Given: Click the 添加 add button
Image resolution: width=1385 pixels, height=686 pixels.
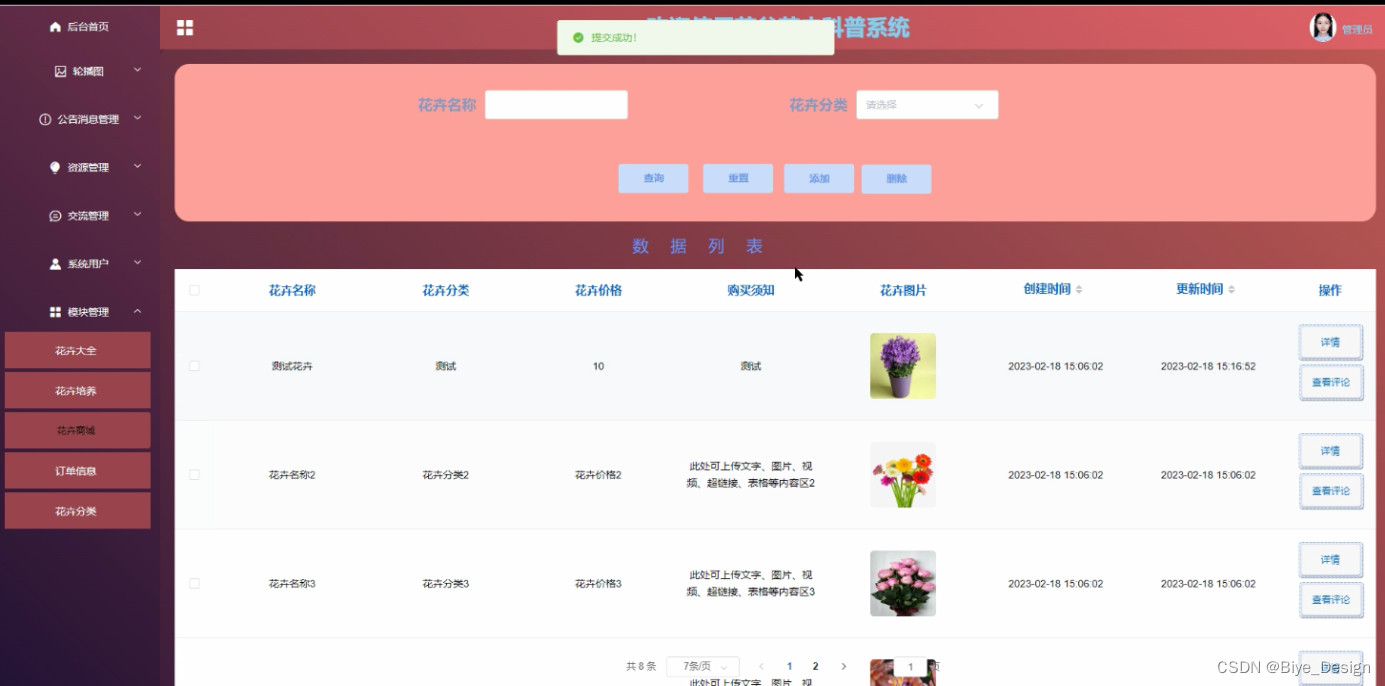Looking at the screenshot, I should pyautogui.click(x=819, y=179).
